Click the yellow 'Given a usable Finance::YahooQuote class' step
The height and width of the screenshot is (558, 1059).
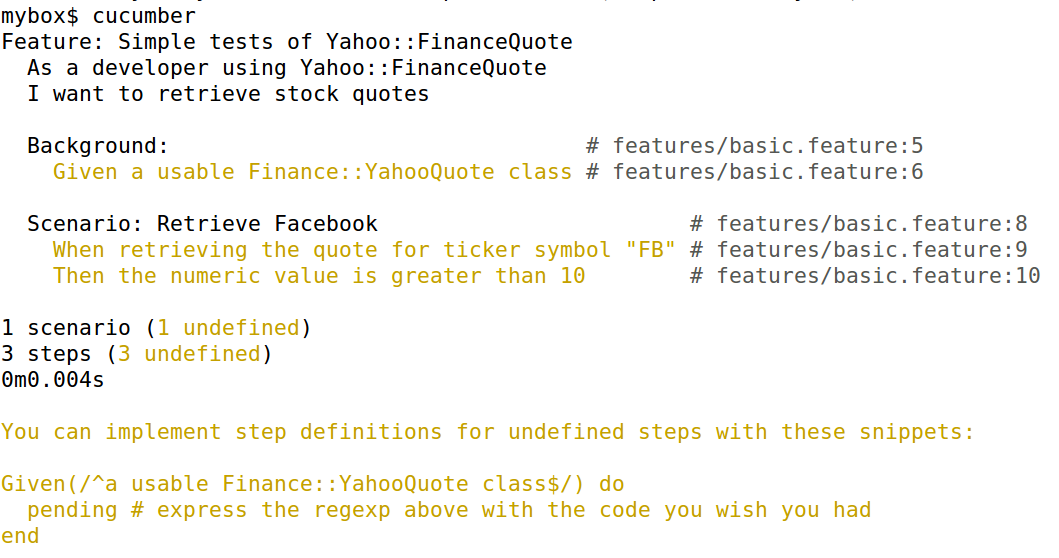point(312,172)
